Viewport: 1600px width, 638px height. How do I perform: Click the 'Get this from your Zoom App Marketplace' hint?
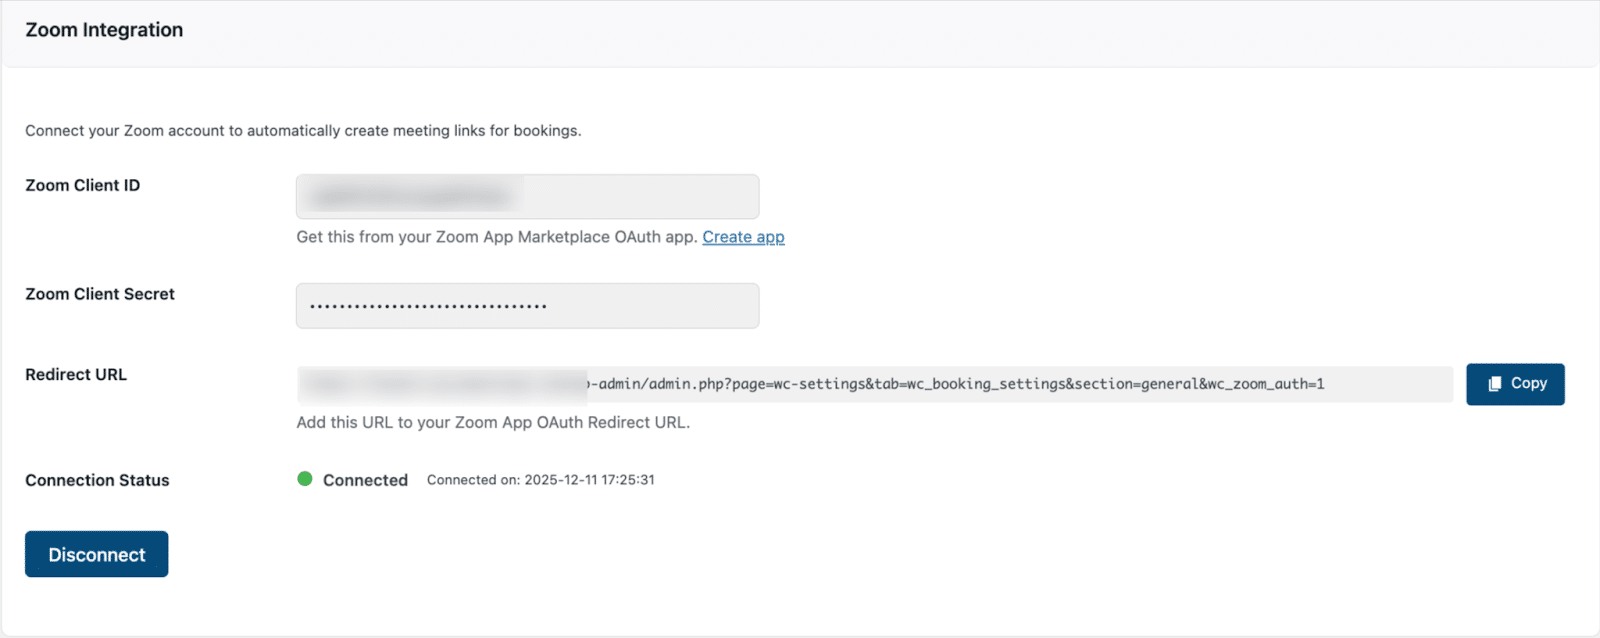pyautogui.click(x=497, y=237)
